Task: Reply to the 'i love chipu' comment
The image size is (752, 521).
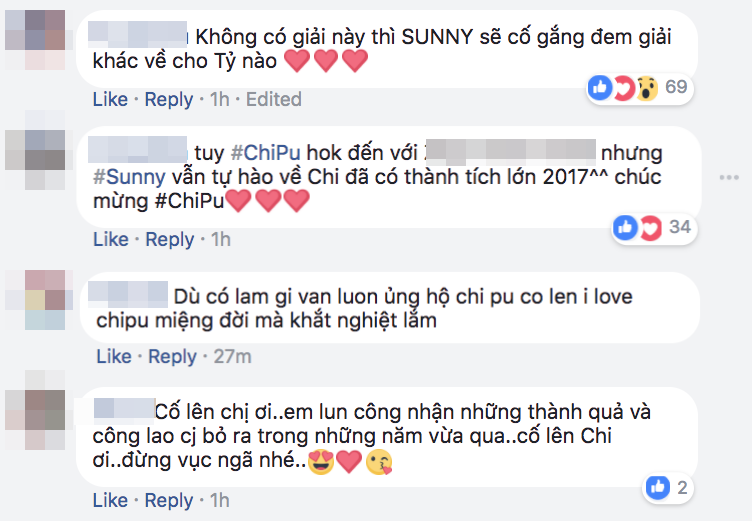Action: pyautogui.click(x=172, y=356)
